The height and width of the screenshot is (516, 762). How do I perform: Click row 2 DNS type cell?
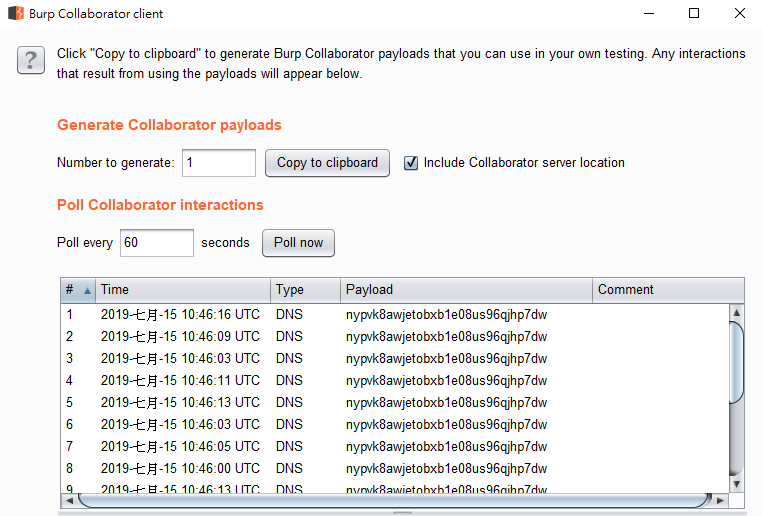(x=289, y=337)
